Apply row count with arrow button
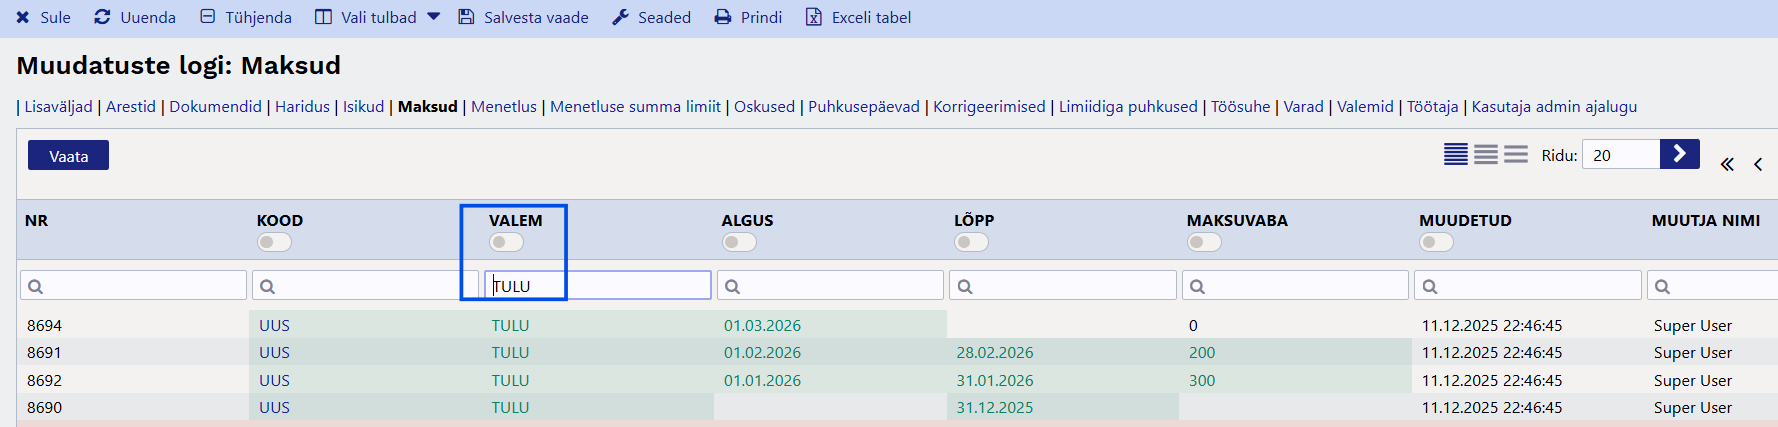 coord(1679,154)
